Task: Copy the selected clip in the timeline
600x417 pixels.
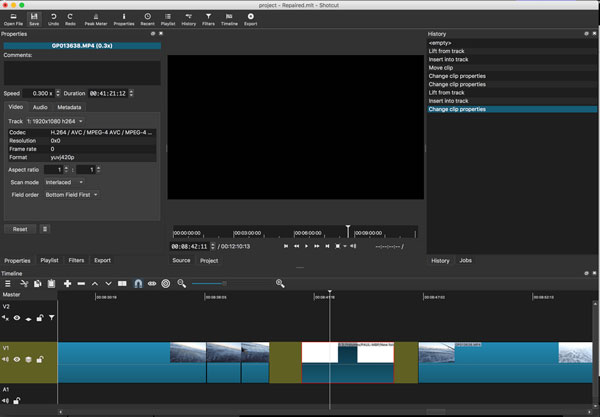Action: click(x=38, y=283)
